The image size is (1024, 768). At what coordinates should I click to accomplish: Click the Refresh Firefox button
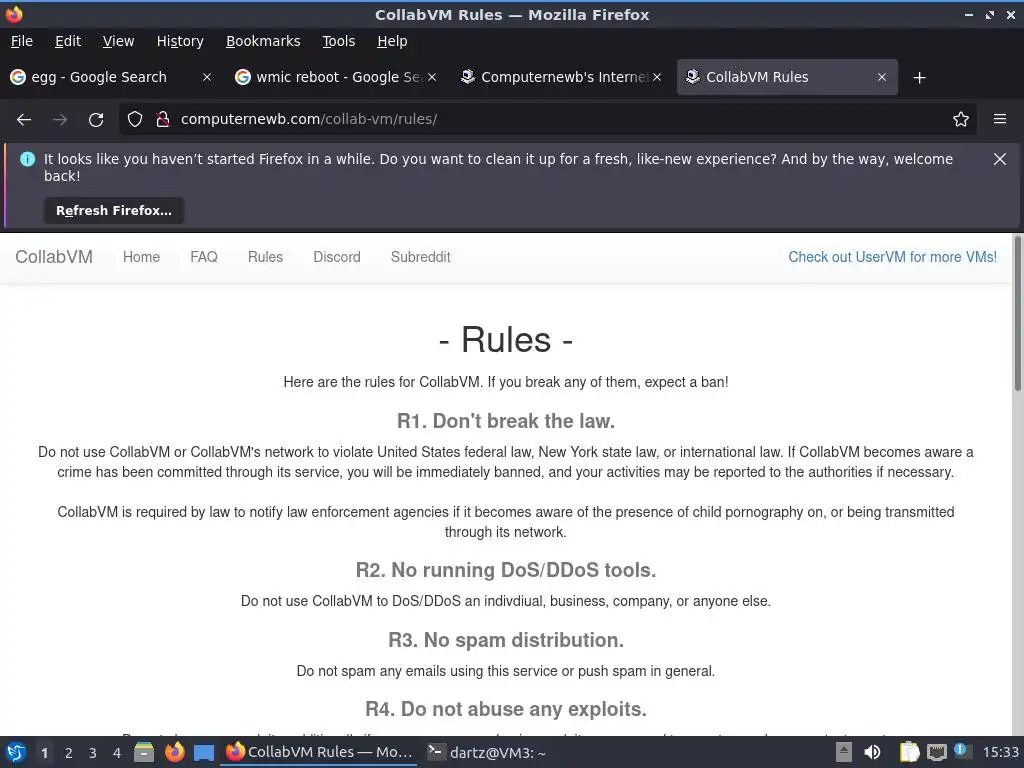point(114,211)
